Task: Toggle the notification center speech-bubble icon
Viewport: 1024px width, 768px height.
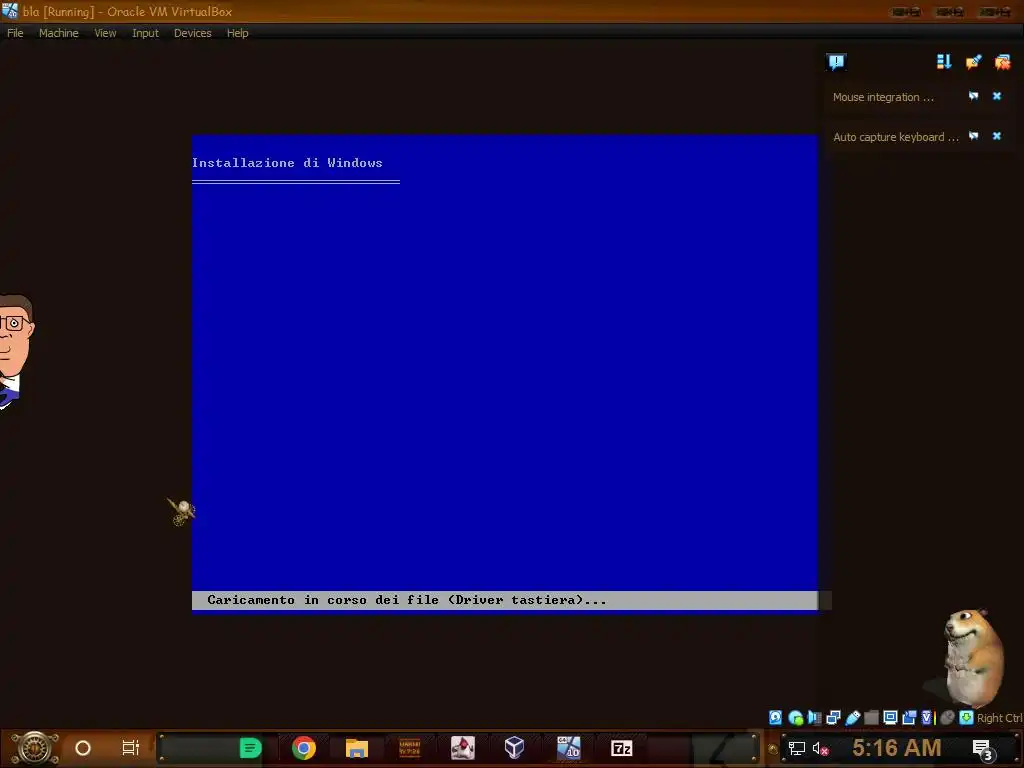Action: click(836, 62)
